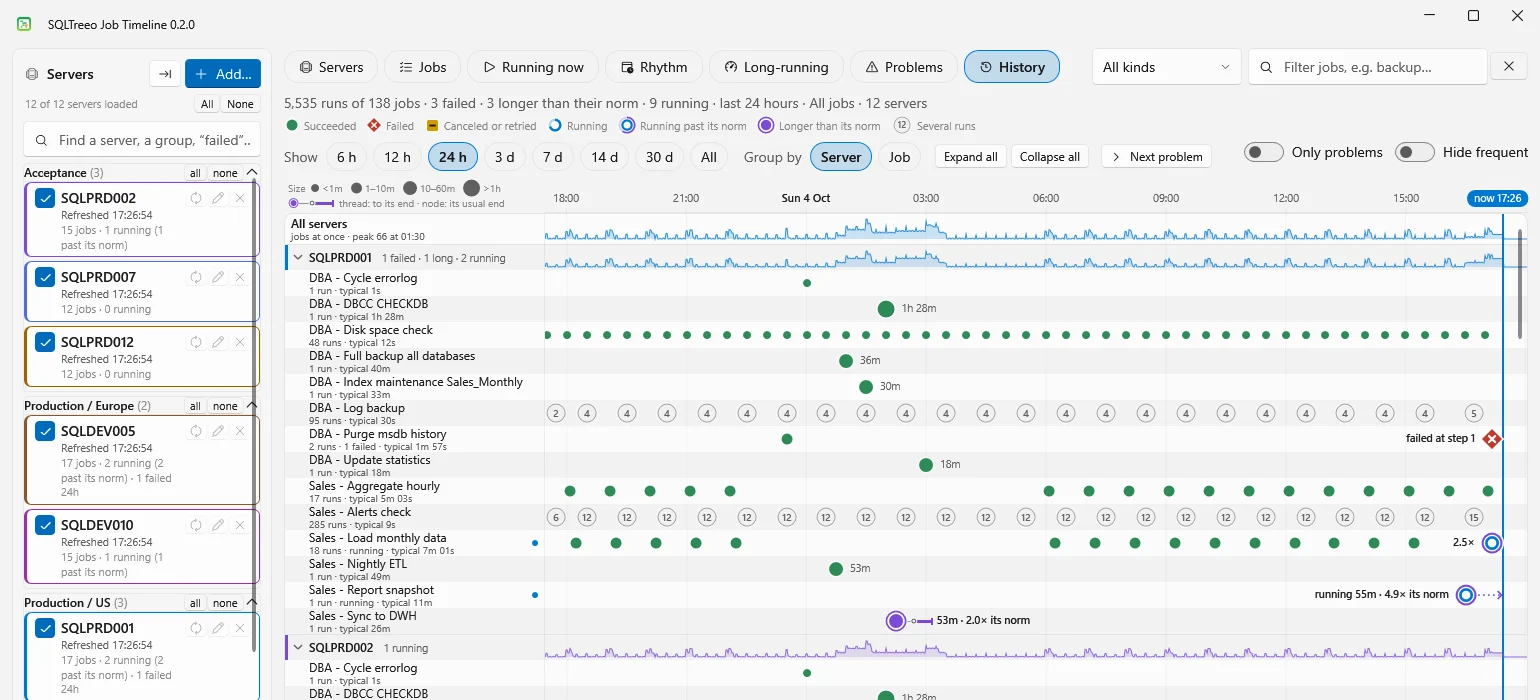Remove server SQLPRD007
The height and width of the screenshot is (700, 1540).
pyautogui.click(x=240, y=277)
